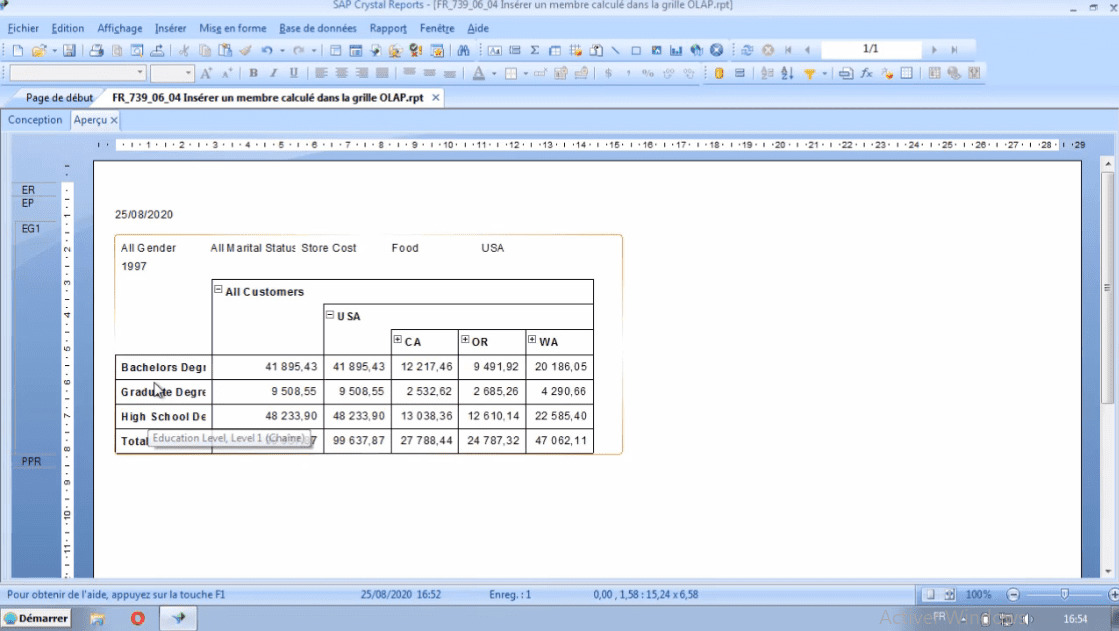Click the Insert Summary sigma icon
1119x631 pixels.
point(535,50)
